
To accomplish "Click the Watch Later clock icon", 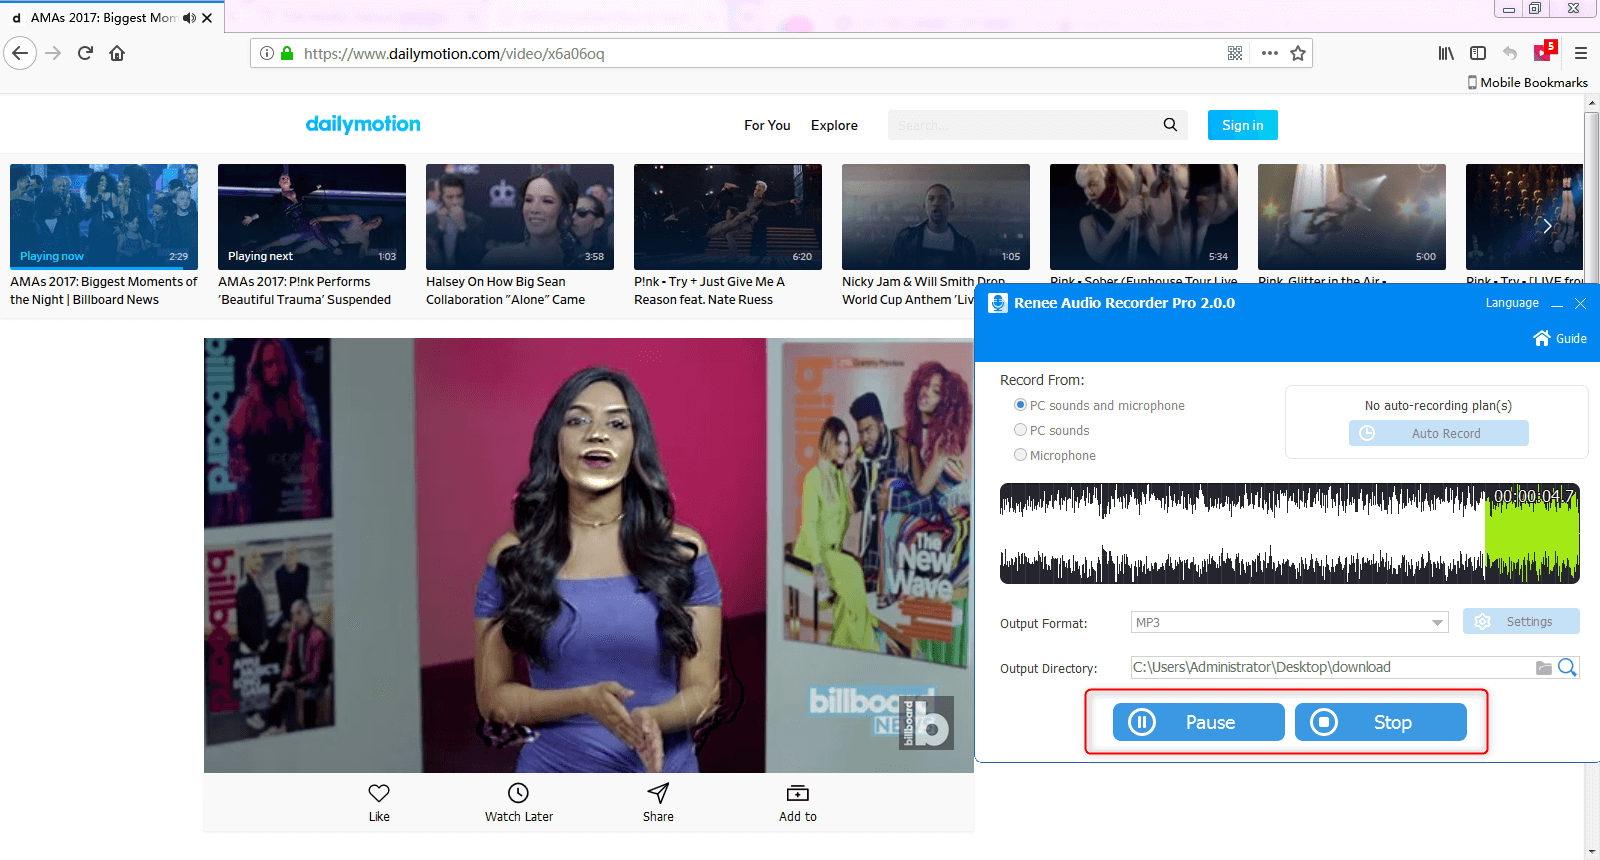I will point(518,793).
